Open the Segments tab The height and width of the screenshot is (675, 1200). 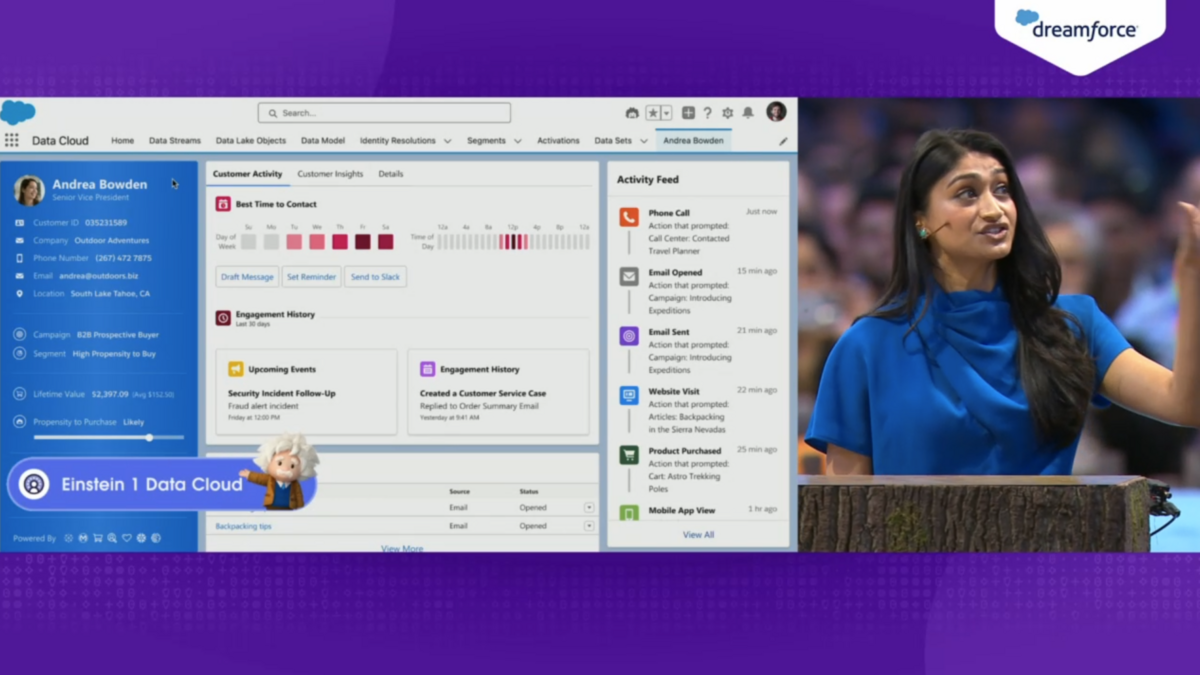click(486, 141)
